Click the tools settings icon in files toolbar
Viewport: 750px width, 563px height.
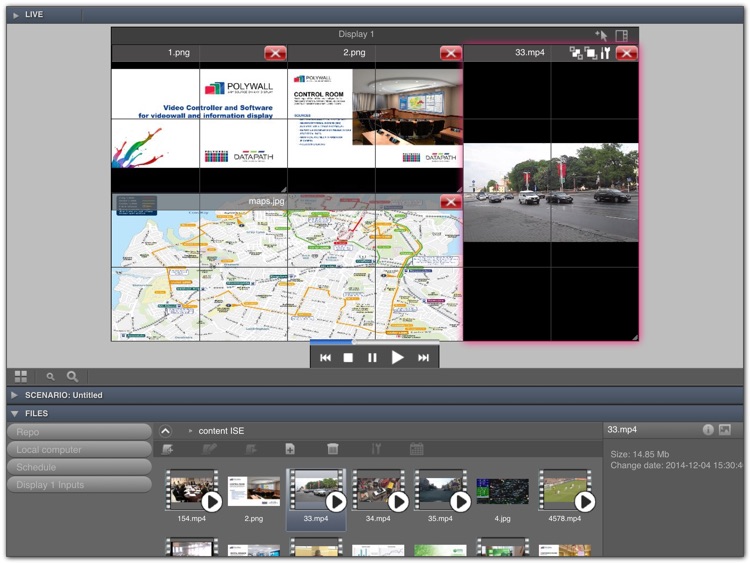tap(376, 449)
